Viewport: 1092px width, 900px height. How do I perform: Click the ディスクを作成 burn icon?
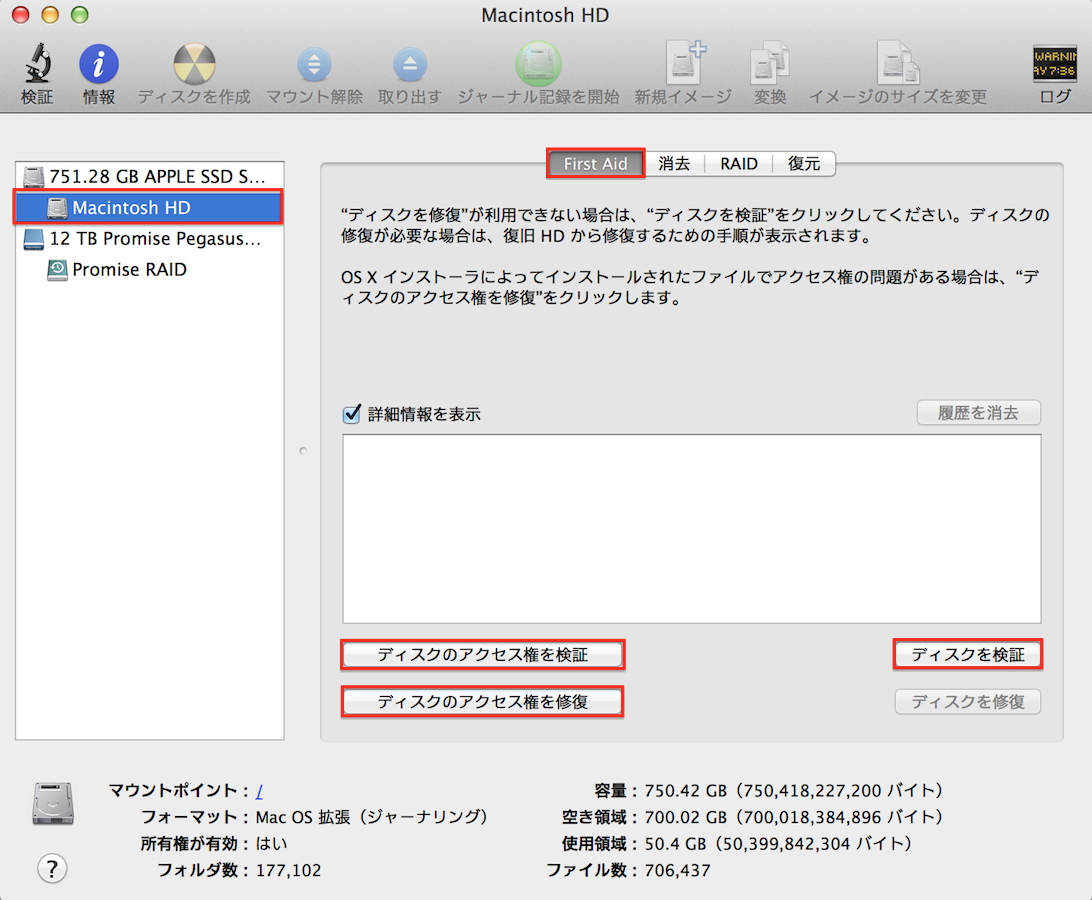(x=194, y=64)
